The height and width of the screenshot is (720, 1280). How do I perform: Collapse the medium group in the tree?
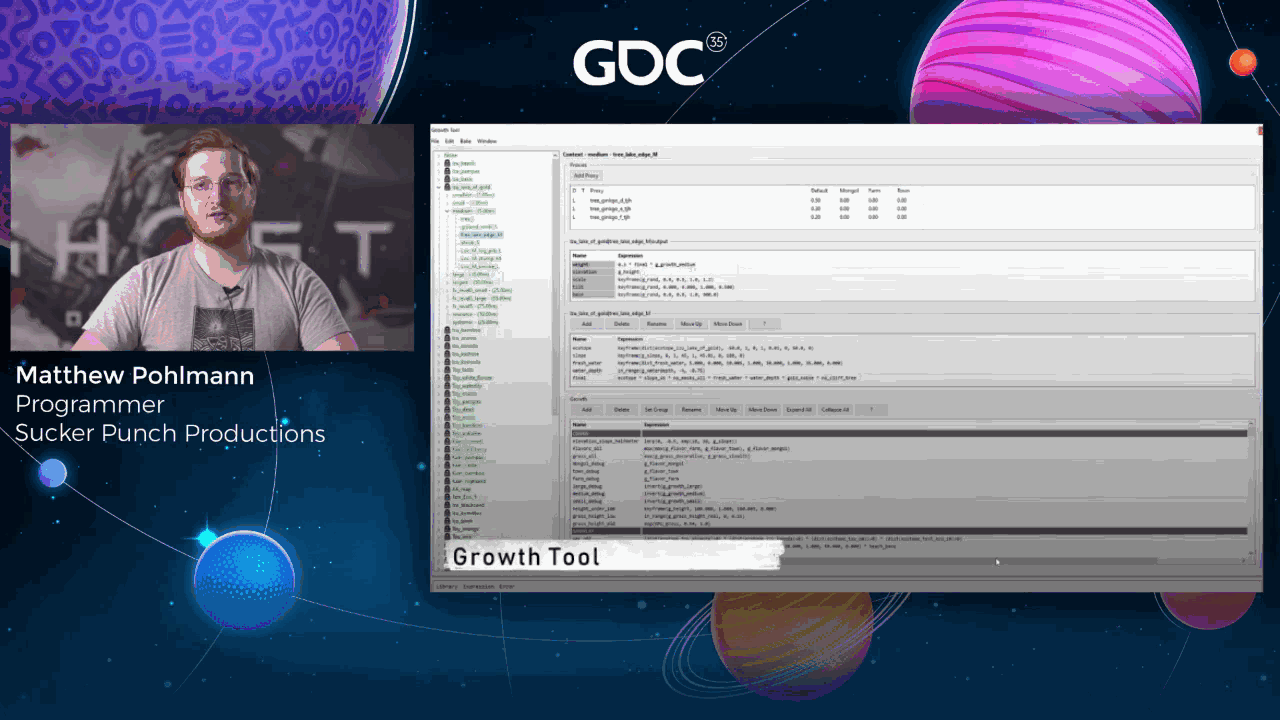click(x=447, y=211)
